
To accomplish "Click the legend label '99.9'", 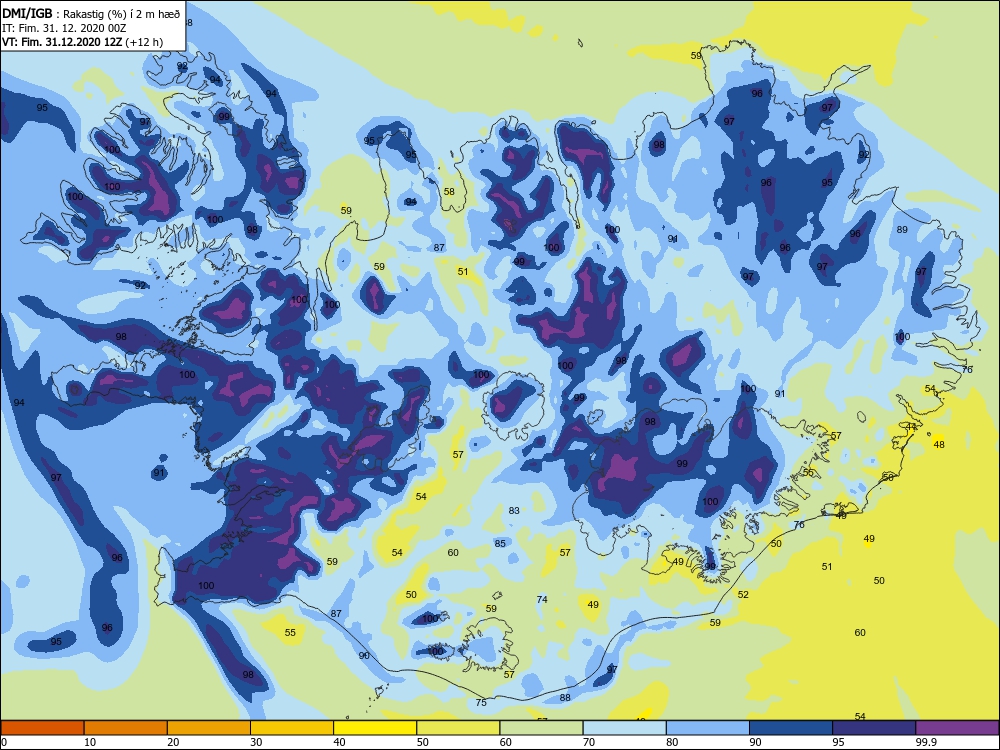I will pos(926,742).
